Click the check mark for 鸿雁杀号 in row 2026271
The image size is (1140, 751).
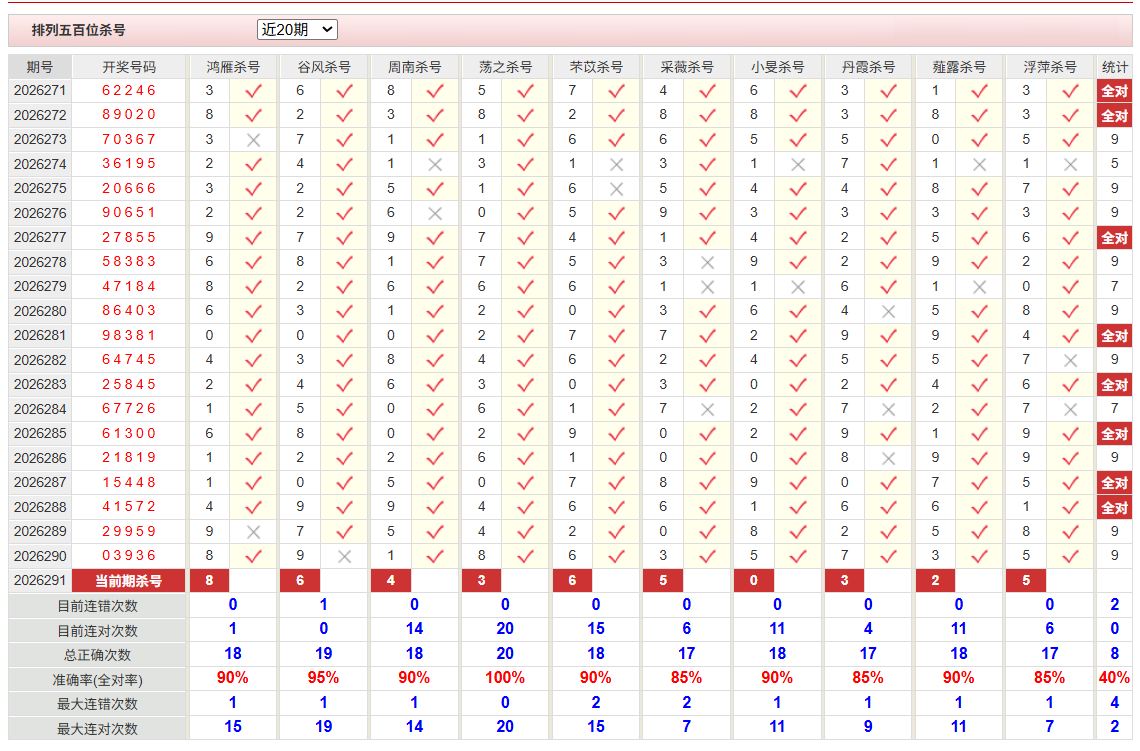(x=253, y=91)
